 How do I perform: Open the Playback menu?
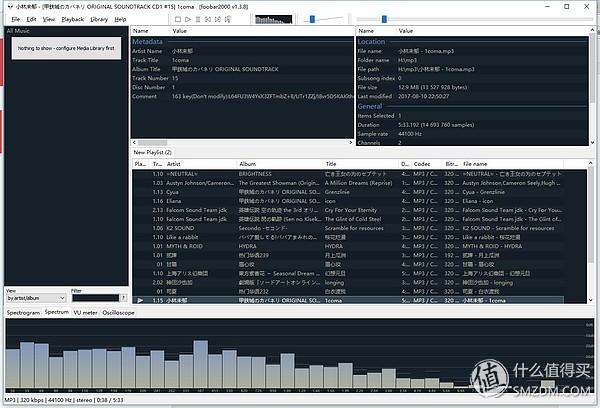click(x=73, y=19)
